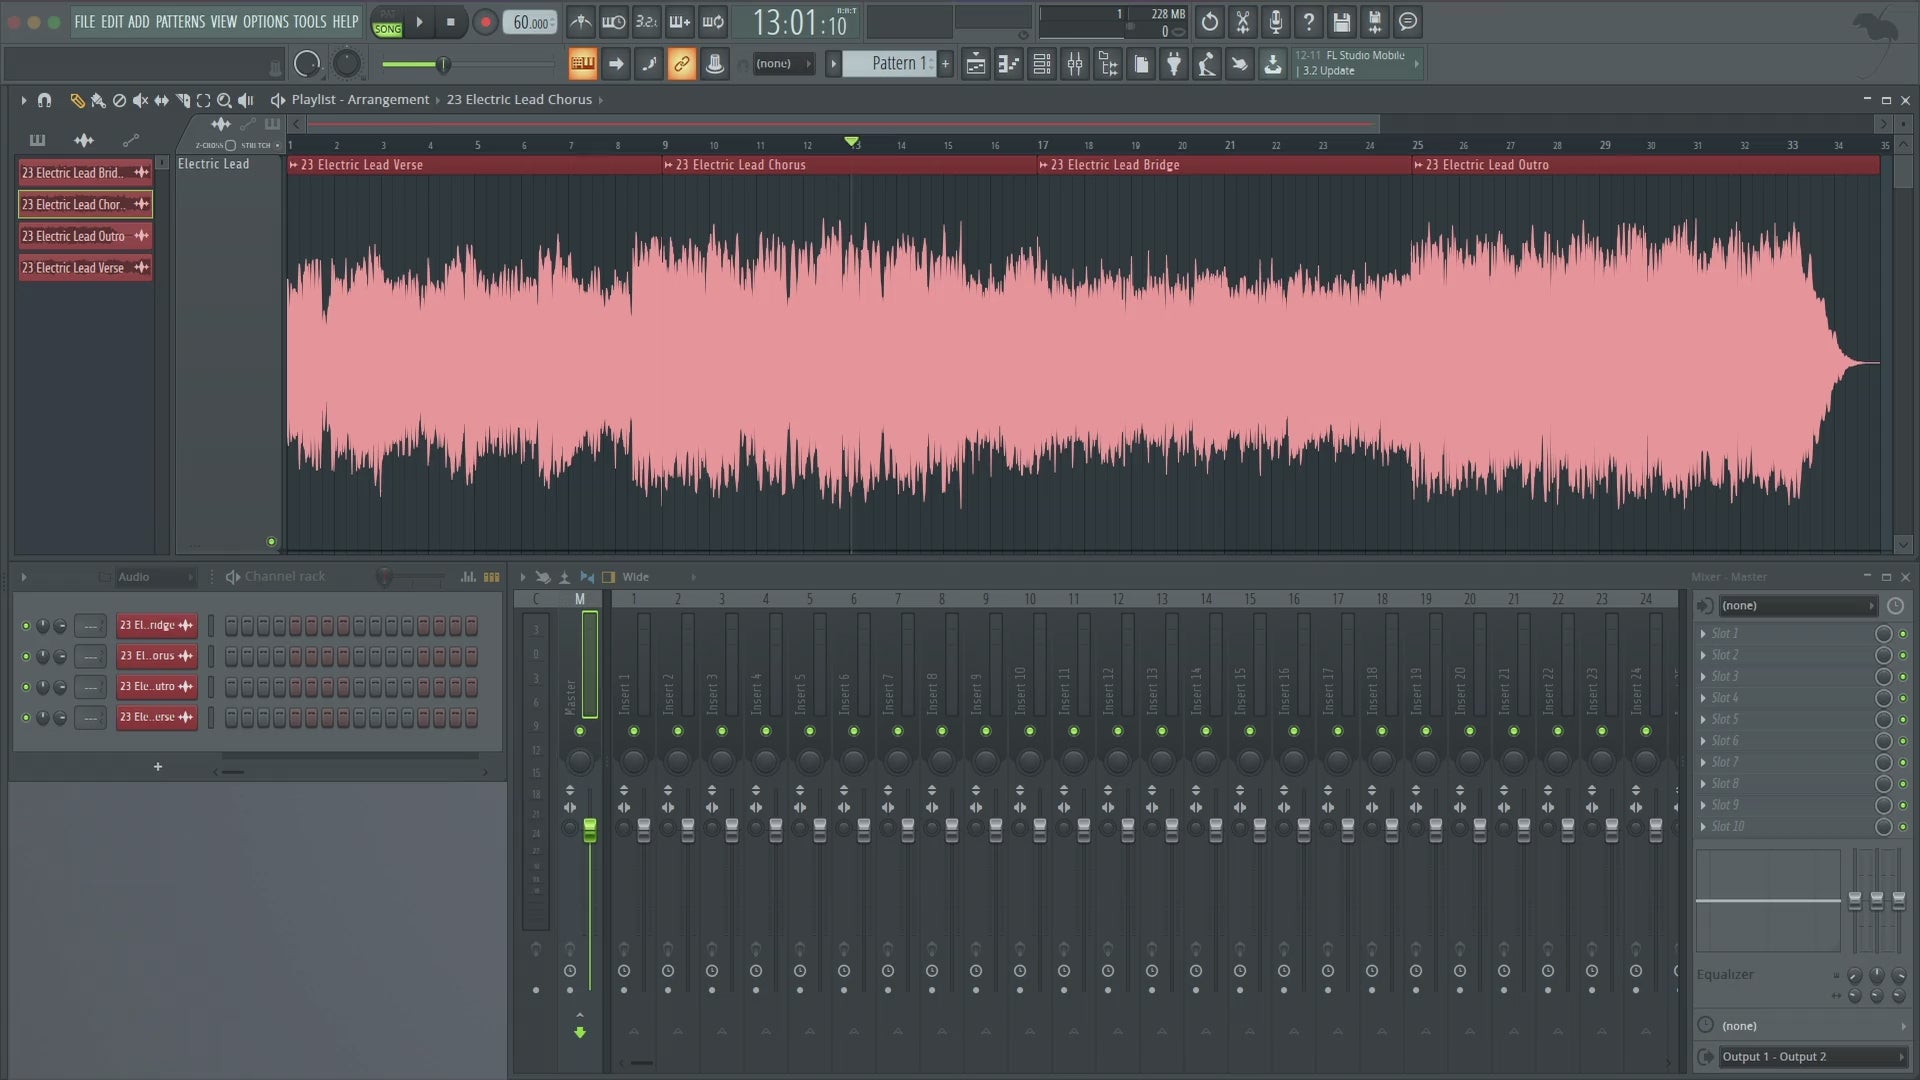Viewport: 1920px width, 1080px height.
Task: Select the 23 Ele..utro channel button
Action: 156,687
